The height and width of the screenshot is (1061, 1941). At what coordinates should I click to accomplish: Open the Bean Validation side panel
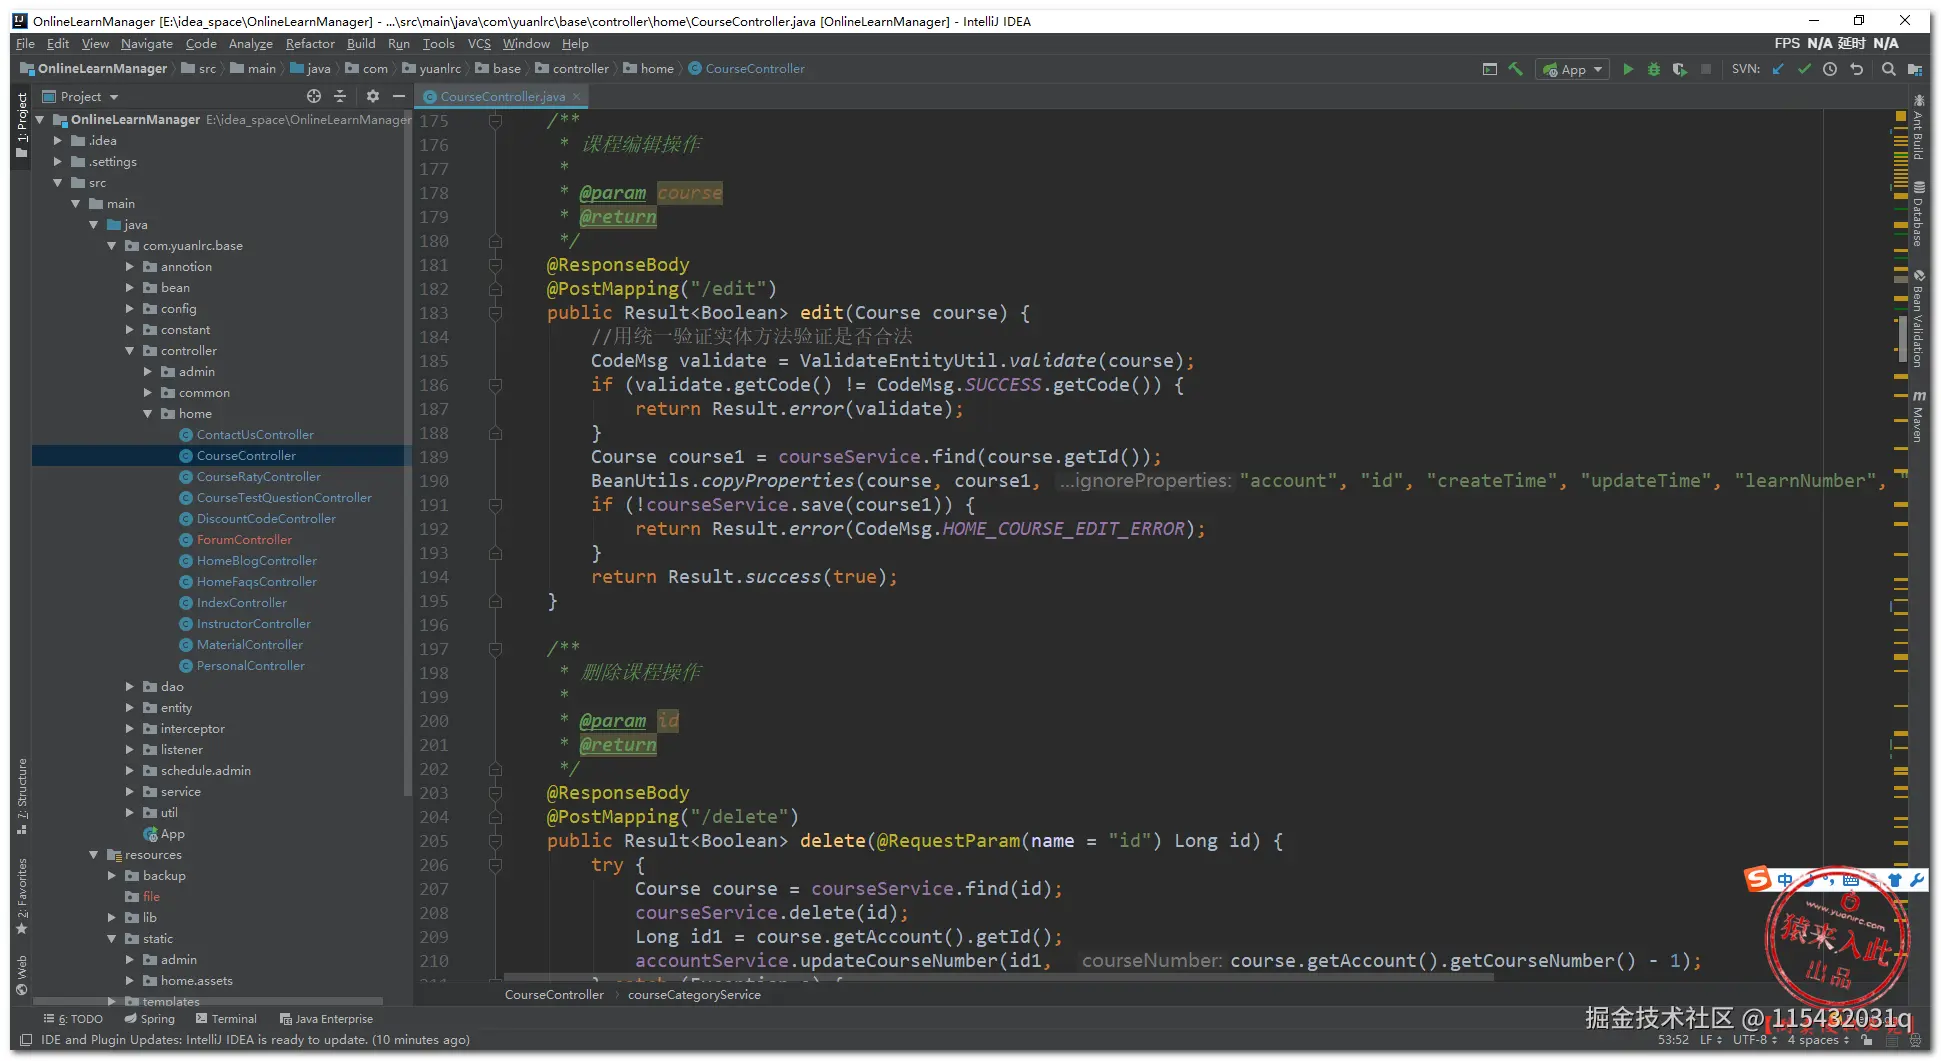[1918, 319]
